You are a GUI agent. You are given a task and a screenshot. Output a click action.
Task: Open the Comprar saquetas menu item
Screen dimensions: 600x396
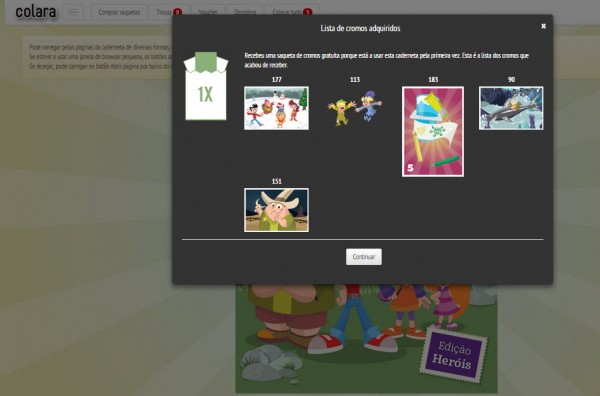119,12
